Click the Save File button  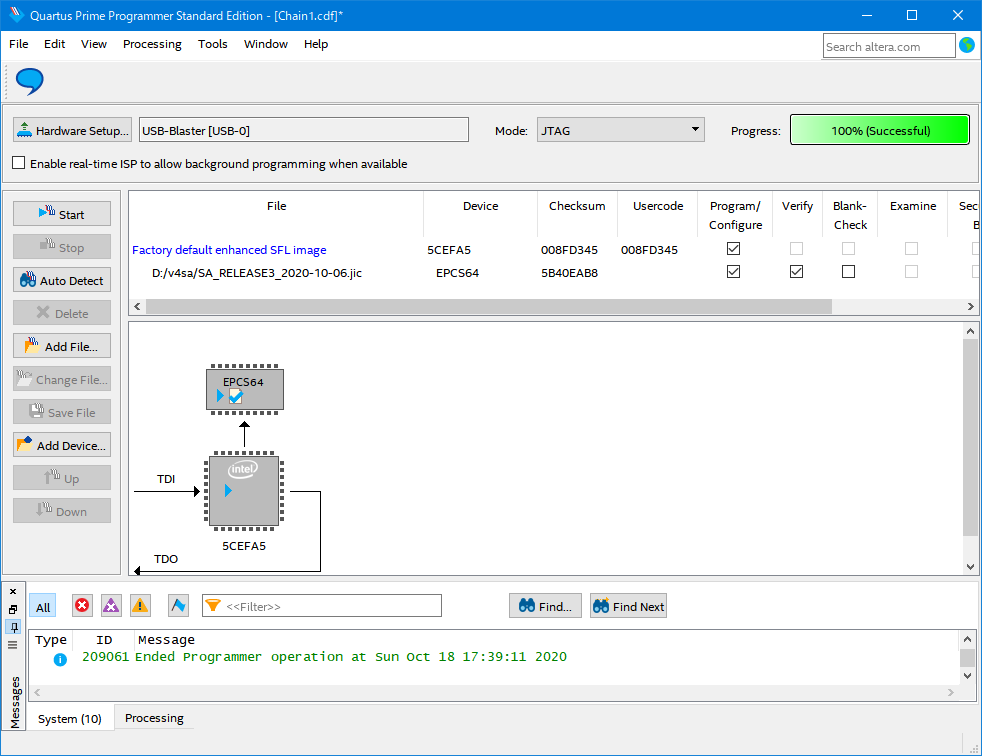[62, 412]
